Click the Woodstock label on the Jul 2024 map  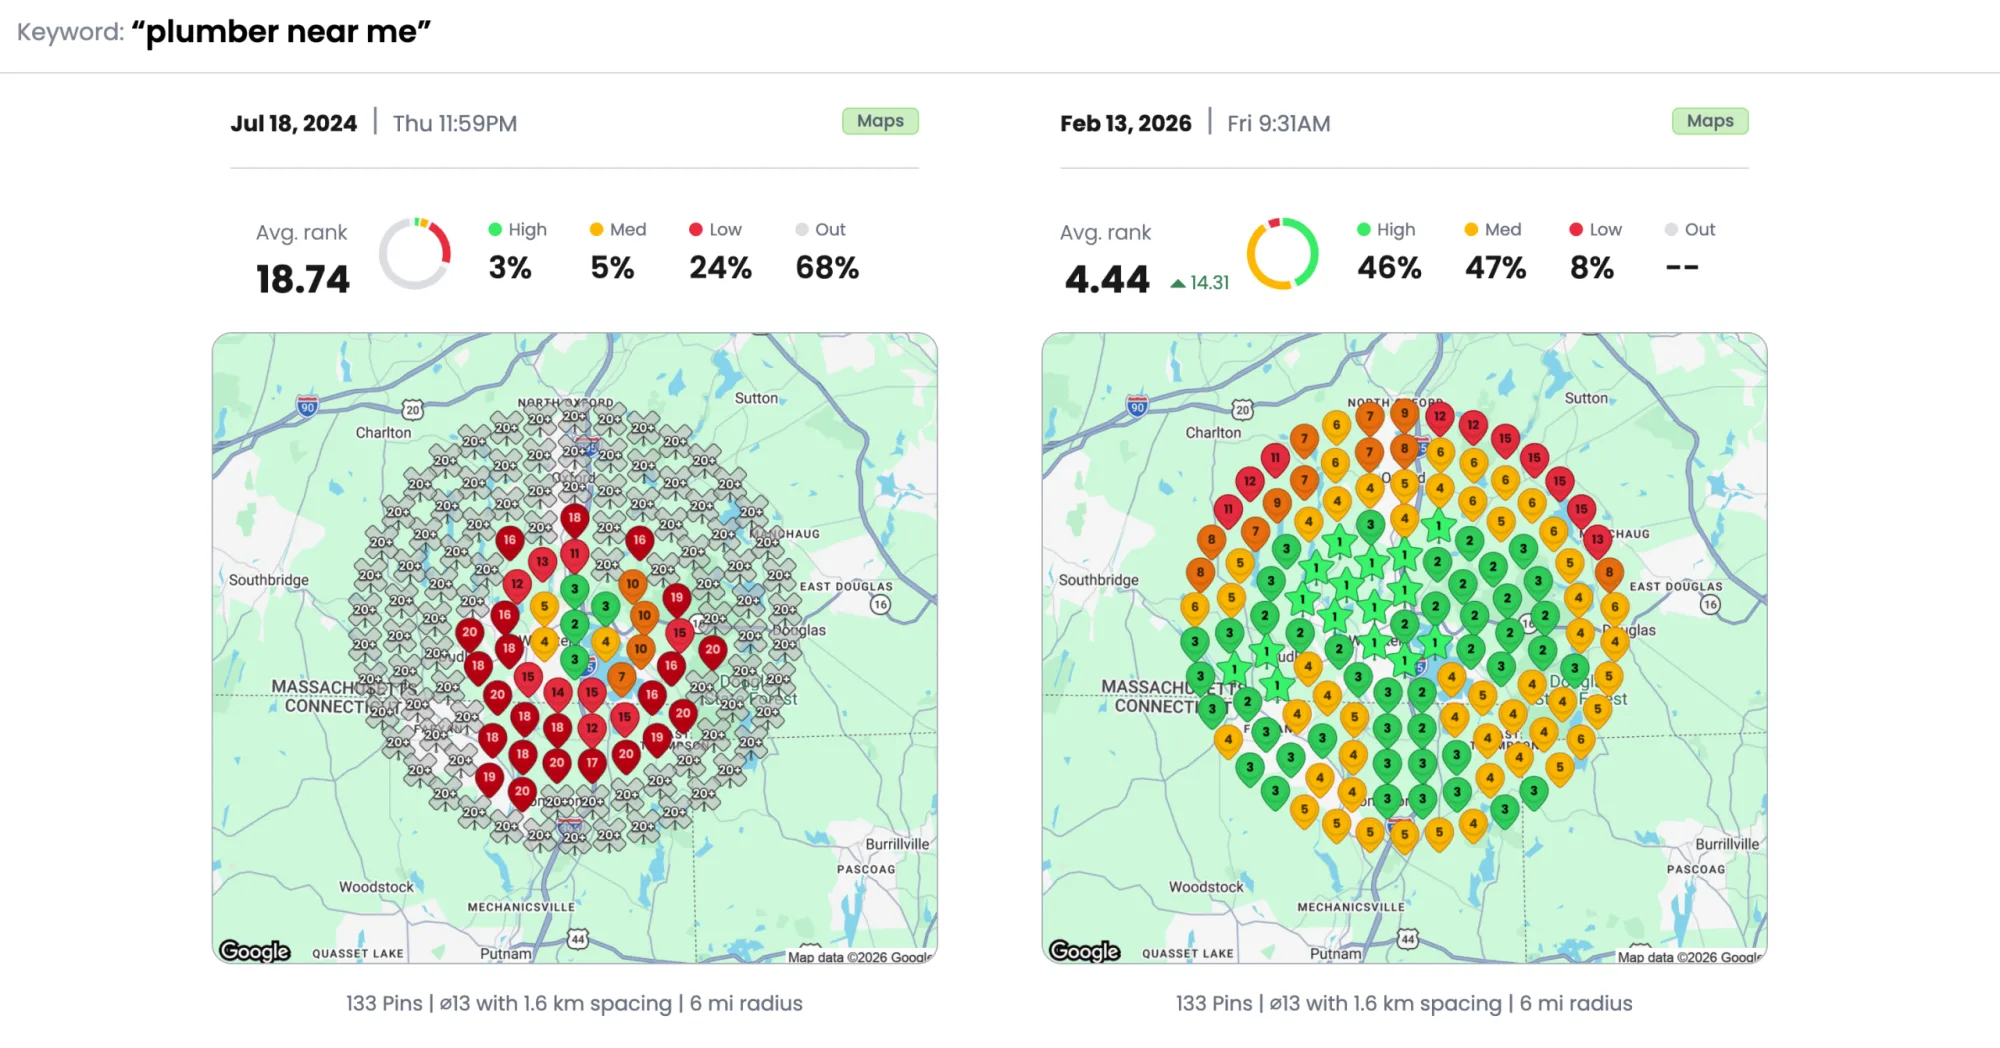[x=376, y=887]
